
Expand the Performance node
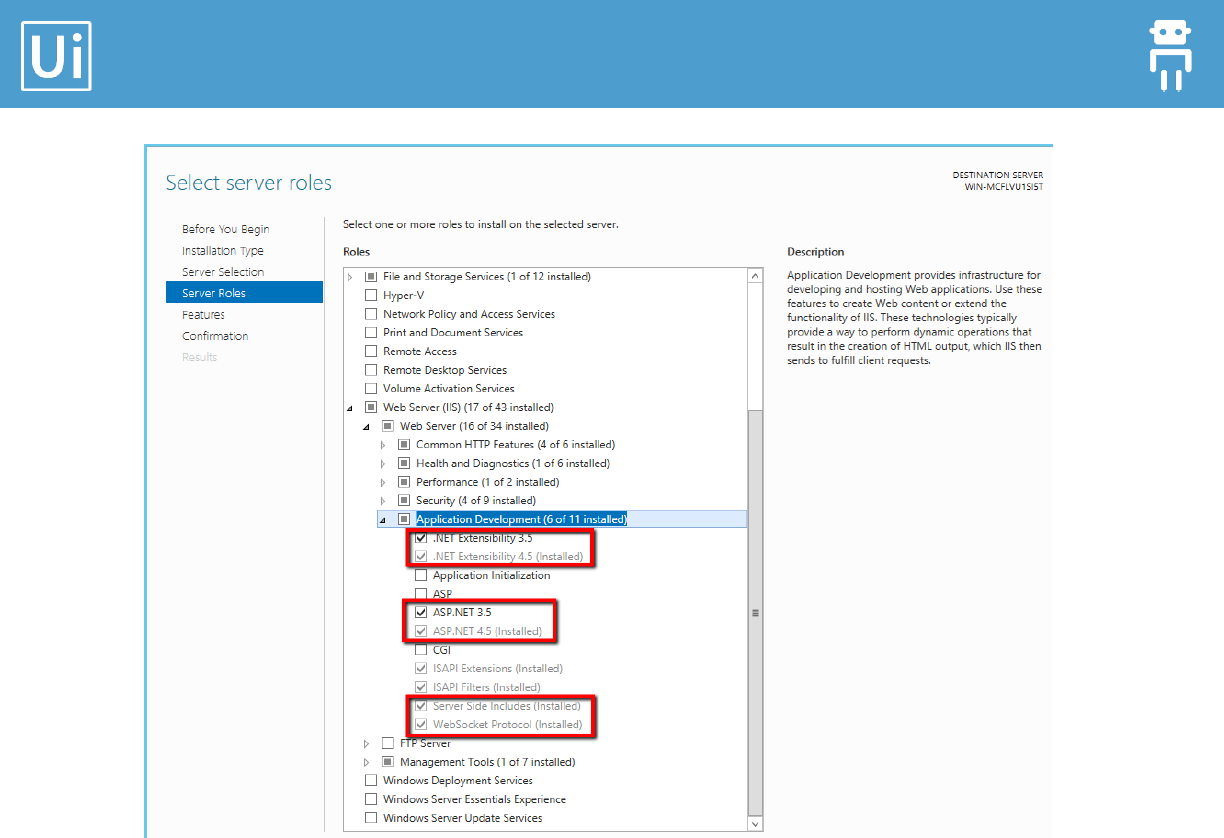pyautogui.click(x=382, y=483)
